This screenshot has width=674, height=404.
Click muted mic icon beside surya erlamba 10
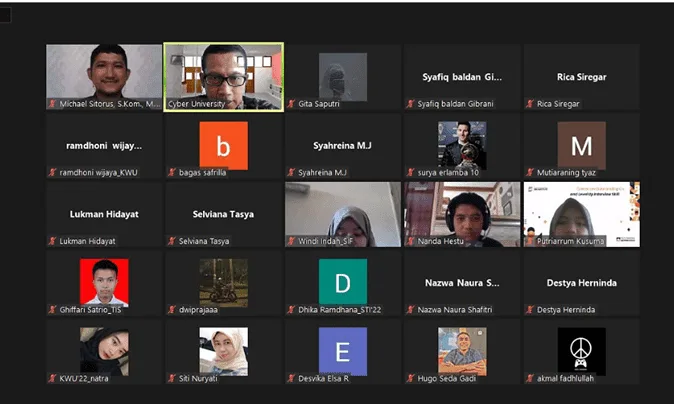click(411, 172)
